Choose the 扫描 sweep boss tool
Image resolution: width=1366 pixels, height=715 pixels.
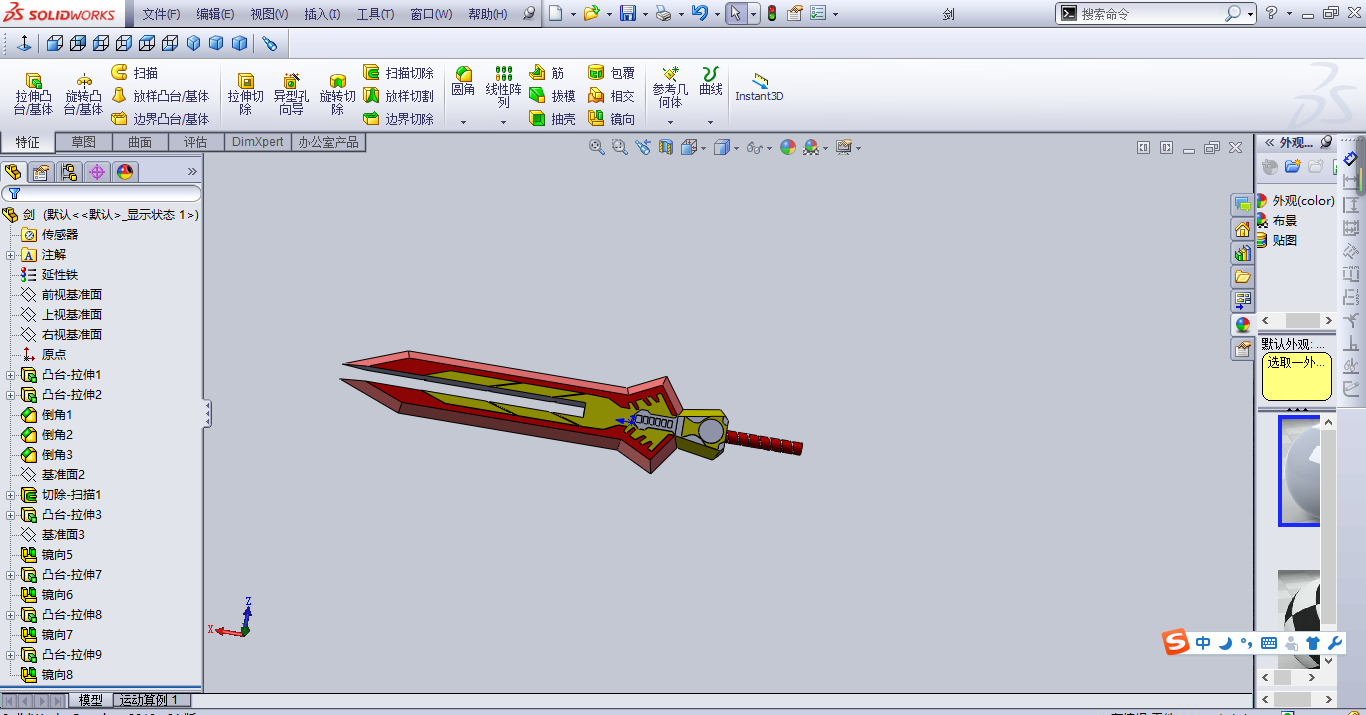tap(134, 73)
